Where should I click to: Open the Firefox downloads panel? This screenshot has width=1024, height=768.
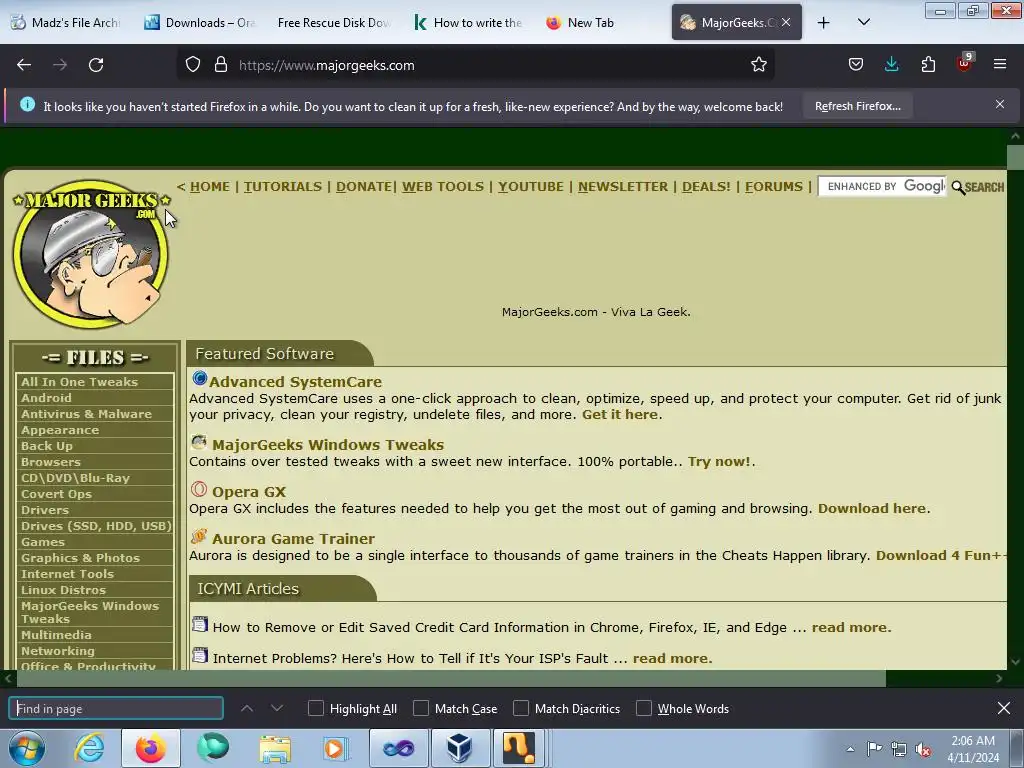(891, 65)
